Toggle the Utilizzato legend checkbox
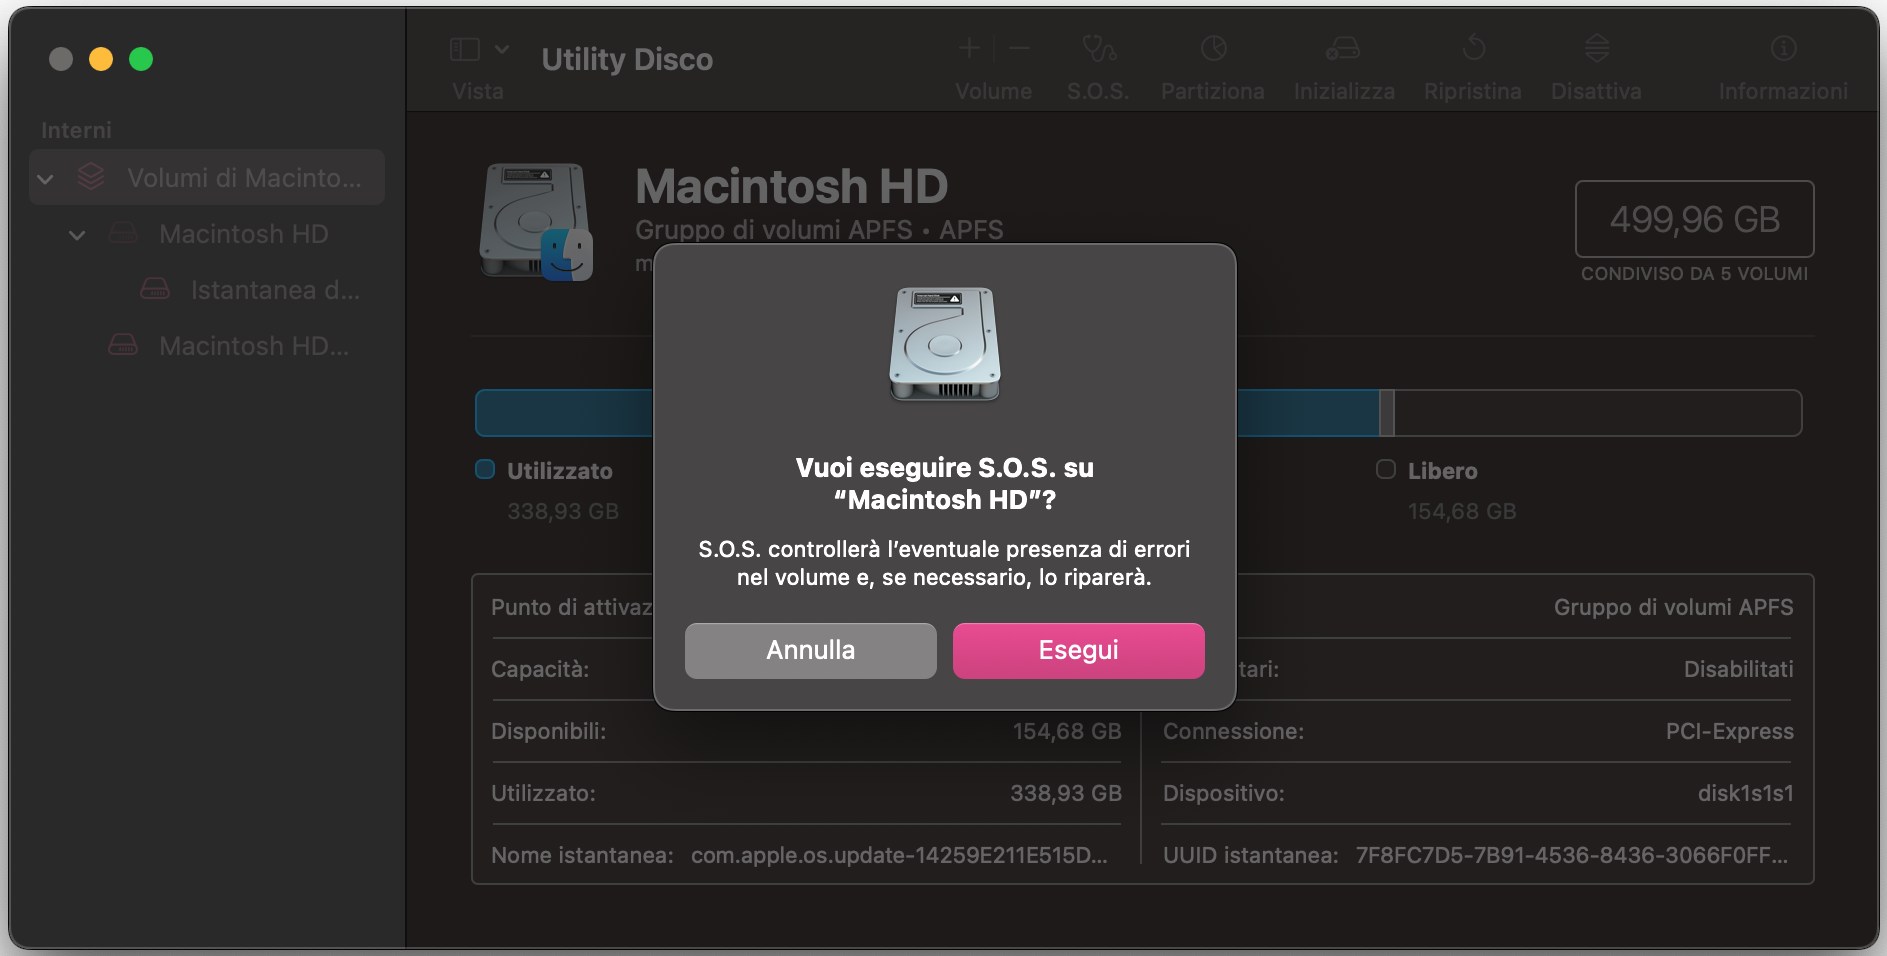Image resolution: width=1887 pixels, height=956 pixels. (485, 469)
